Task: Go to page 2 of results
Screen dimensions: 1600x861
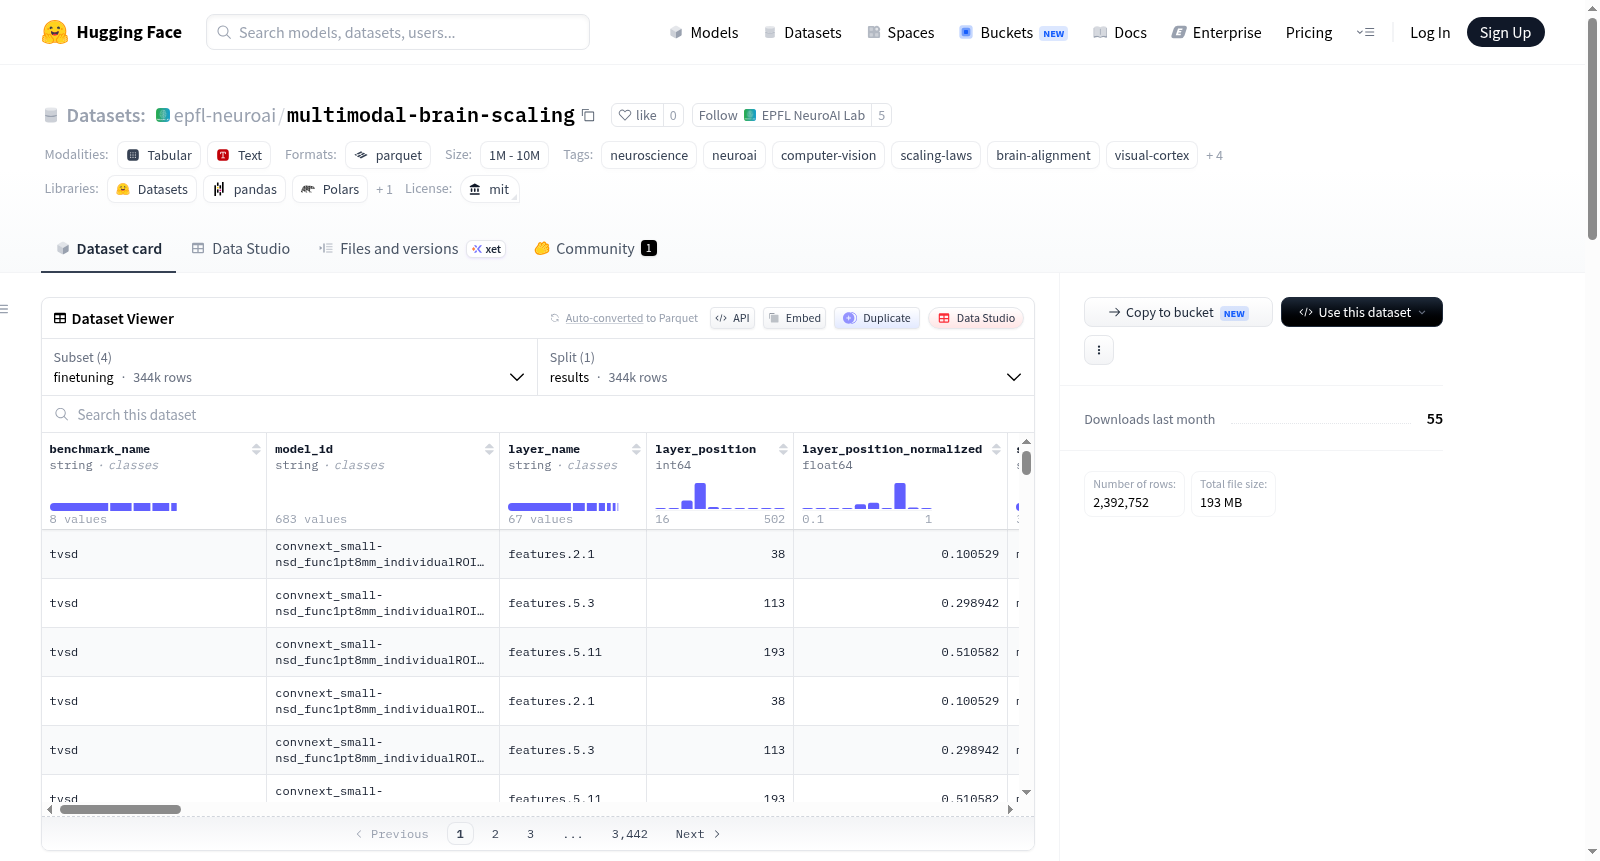Action: click(495, 834)
